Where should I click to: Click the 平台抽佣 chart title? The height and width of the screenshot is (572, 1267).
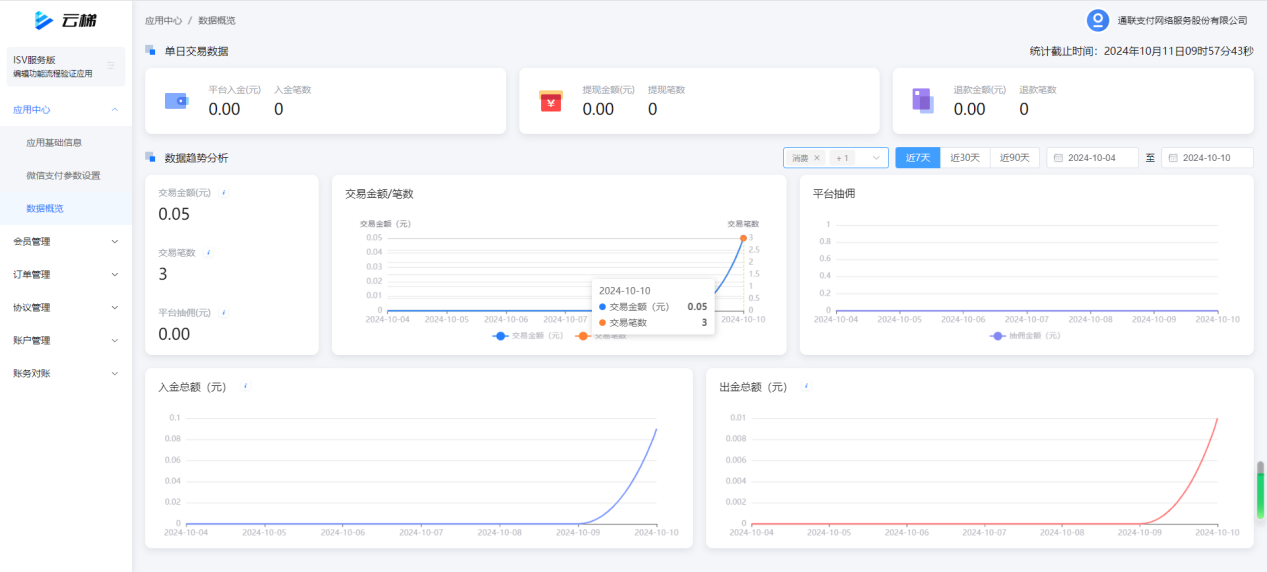(834, 193)
